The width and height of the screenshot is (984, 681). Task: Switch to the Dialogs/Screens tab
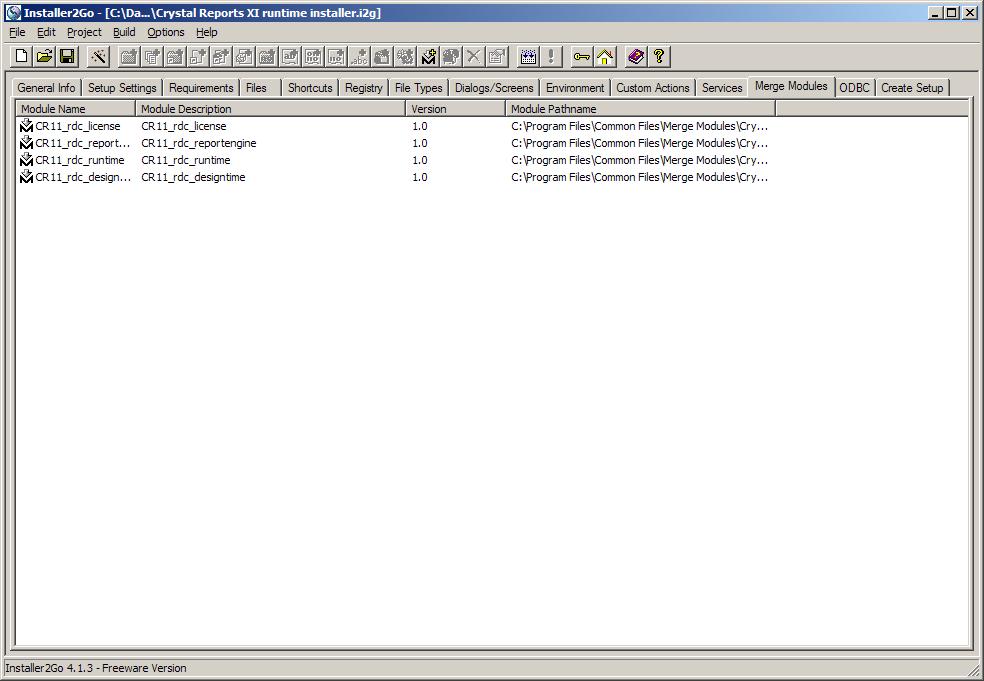(494, 88)
